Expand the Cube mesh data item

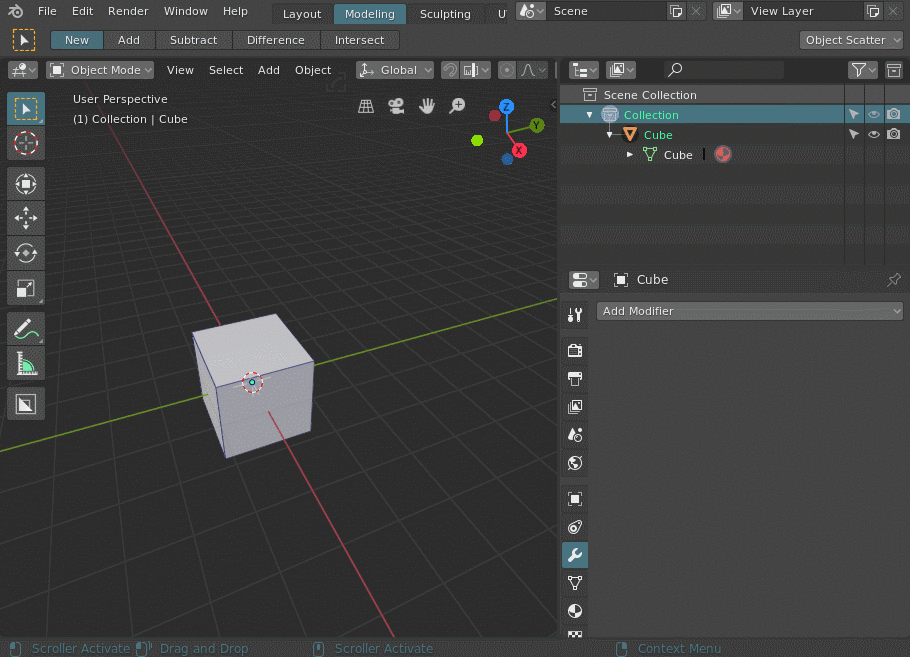630,155
